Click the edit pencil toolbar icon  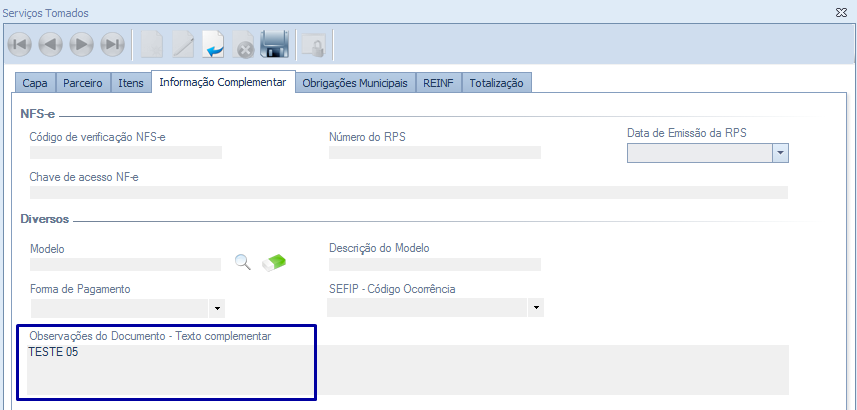(183, 45)
